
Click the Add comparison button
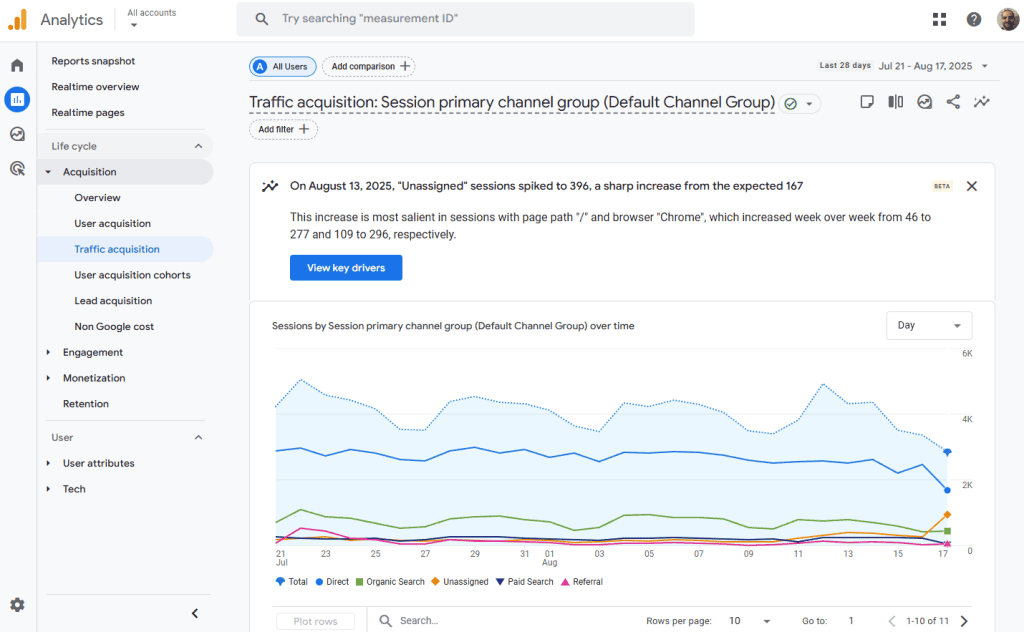tap(369, 66)
